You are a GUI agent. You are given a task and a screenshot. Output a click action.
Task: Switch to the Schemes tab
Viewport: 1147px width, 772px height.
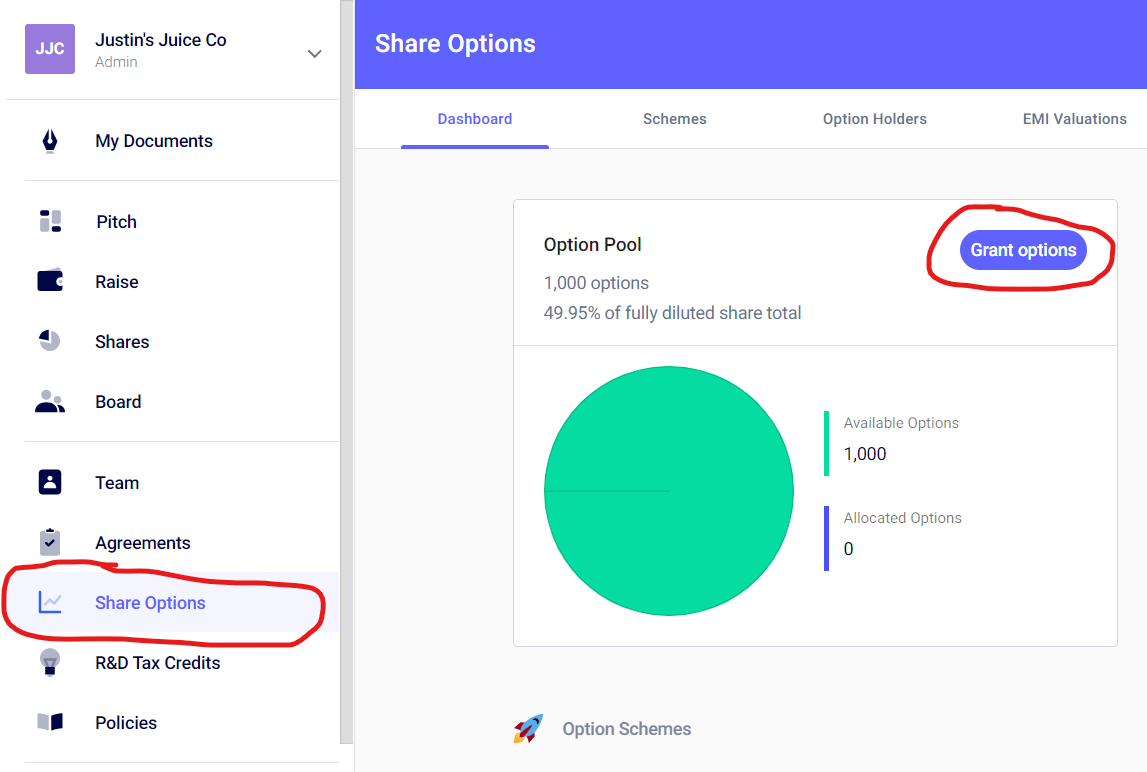[674, 119]
